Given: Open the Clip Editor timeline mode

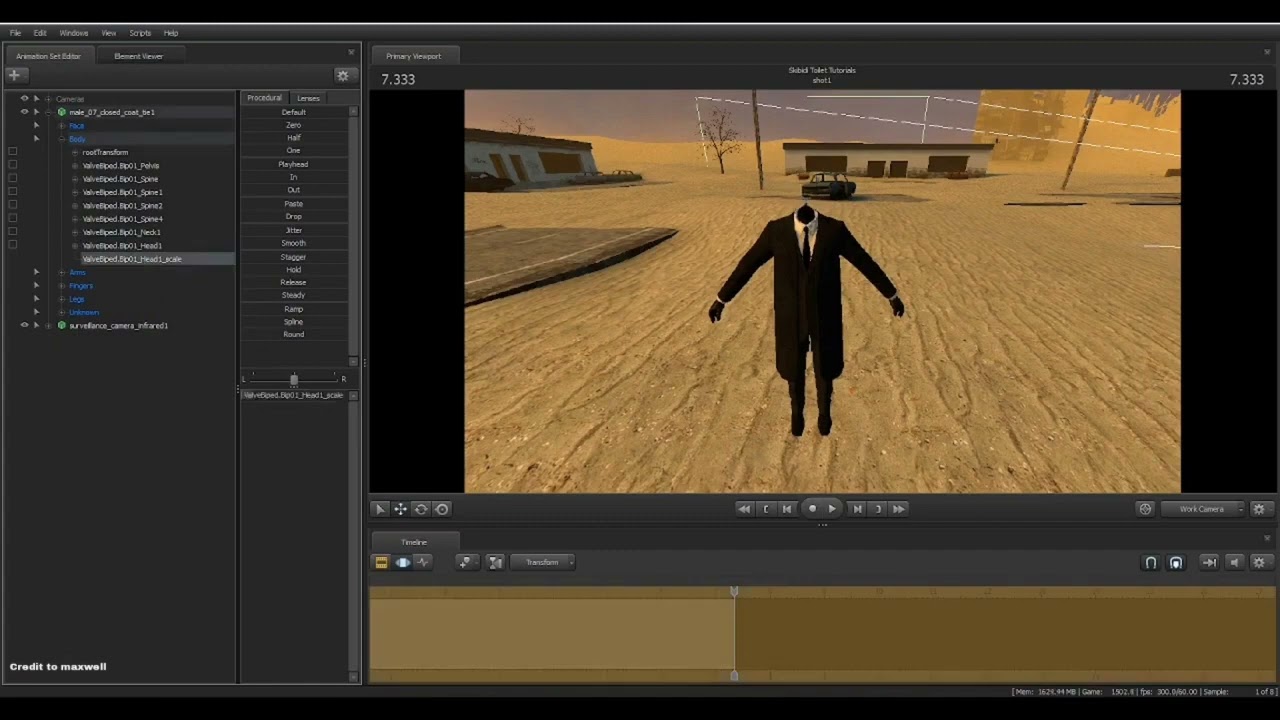Looking at the screenshot, I should coord(381,562).
